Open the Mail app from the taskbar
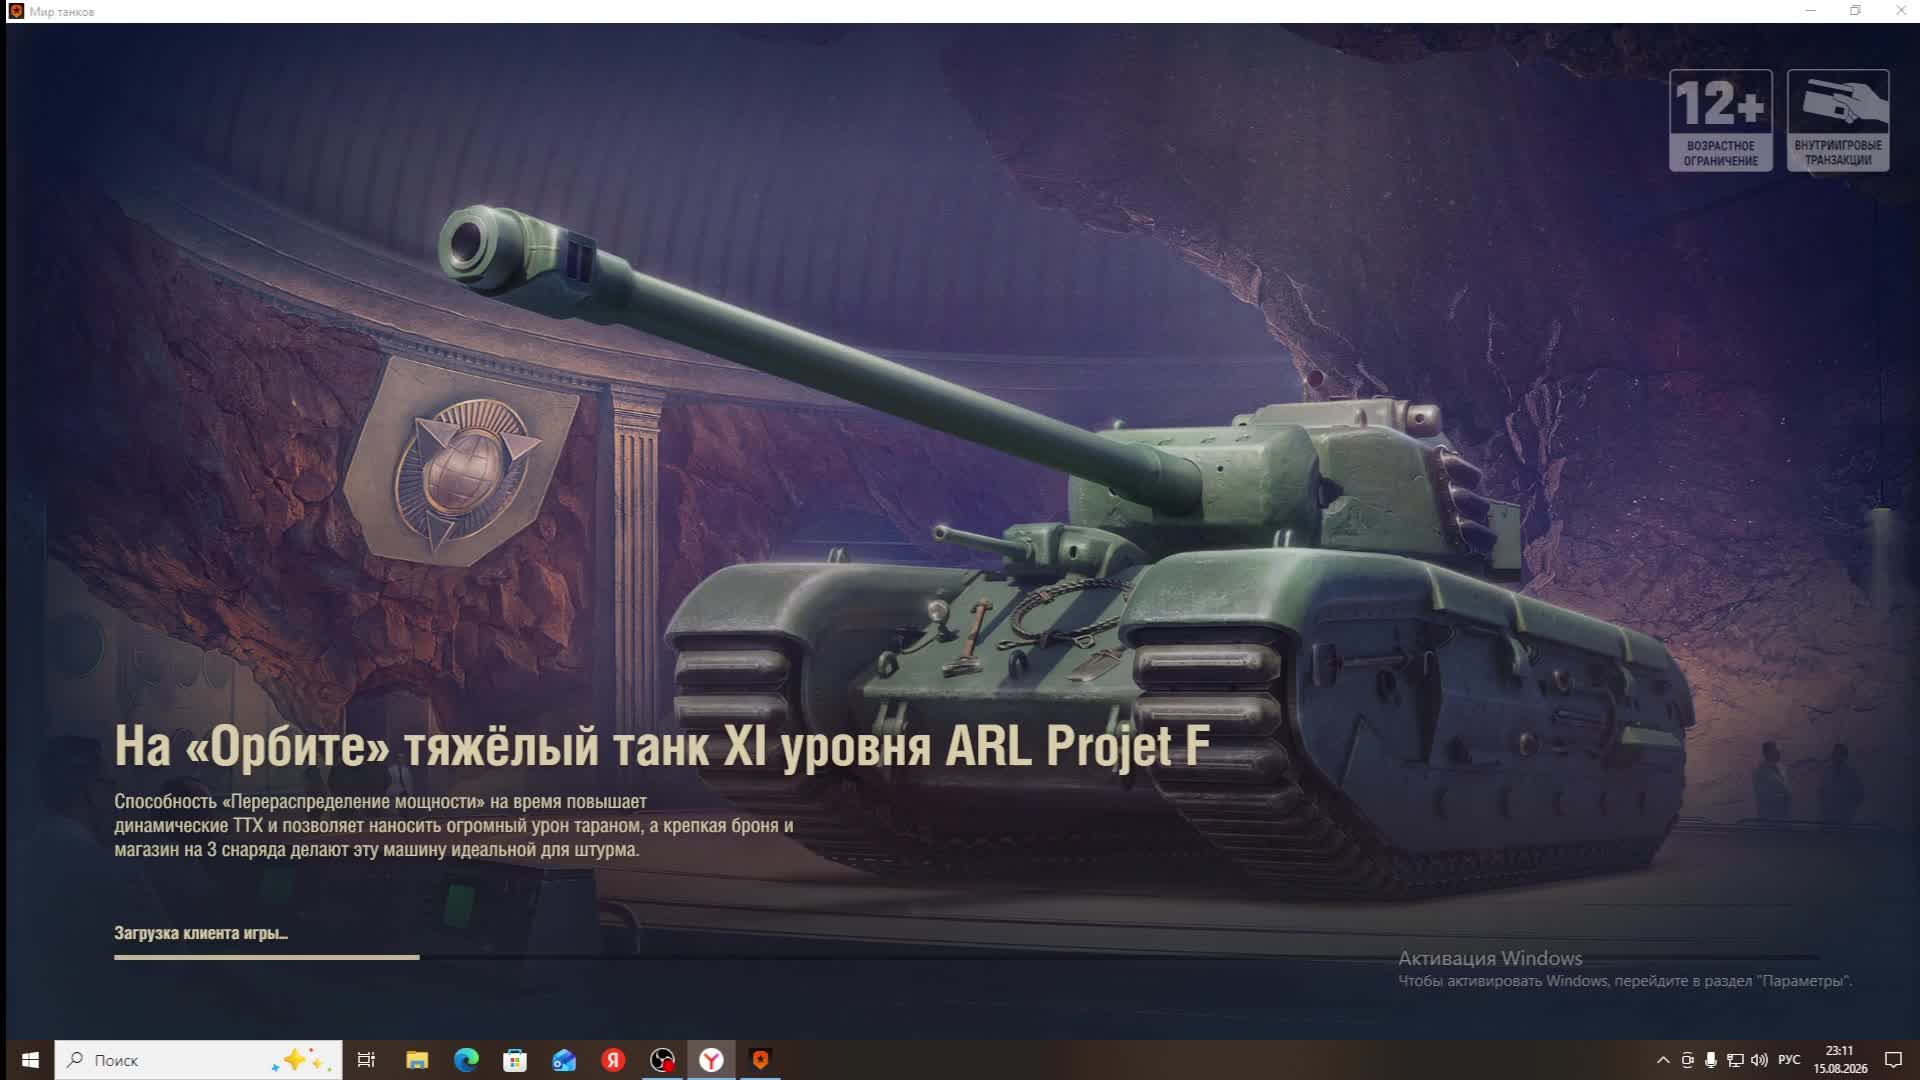 point(564,1060)
